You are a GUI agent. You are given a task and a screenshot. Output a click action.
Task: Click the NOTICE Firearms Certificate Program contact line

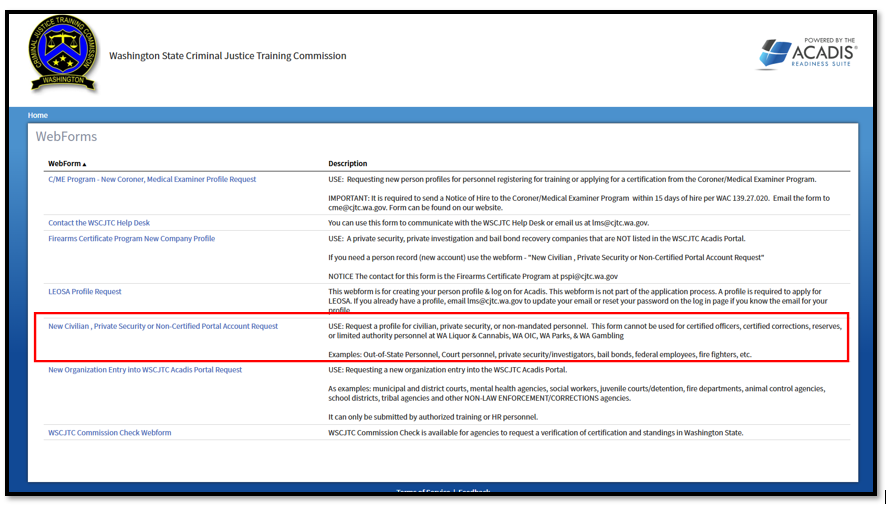coord(473,277)
